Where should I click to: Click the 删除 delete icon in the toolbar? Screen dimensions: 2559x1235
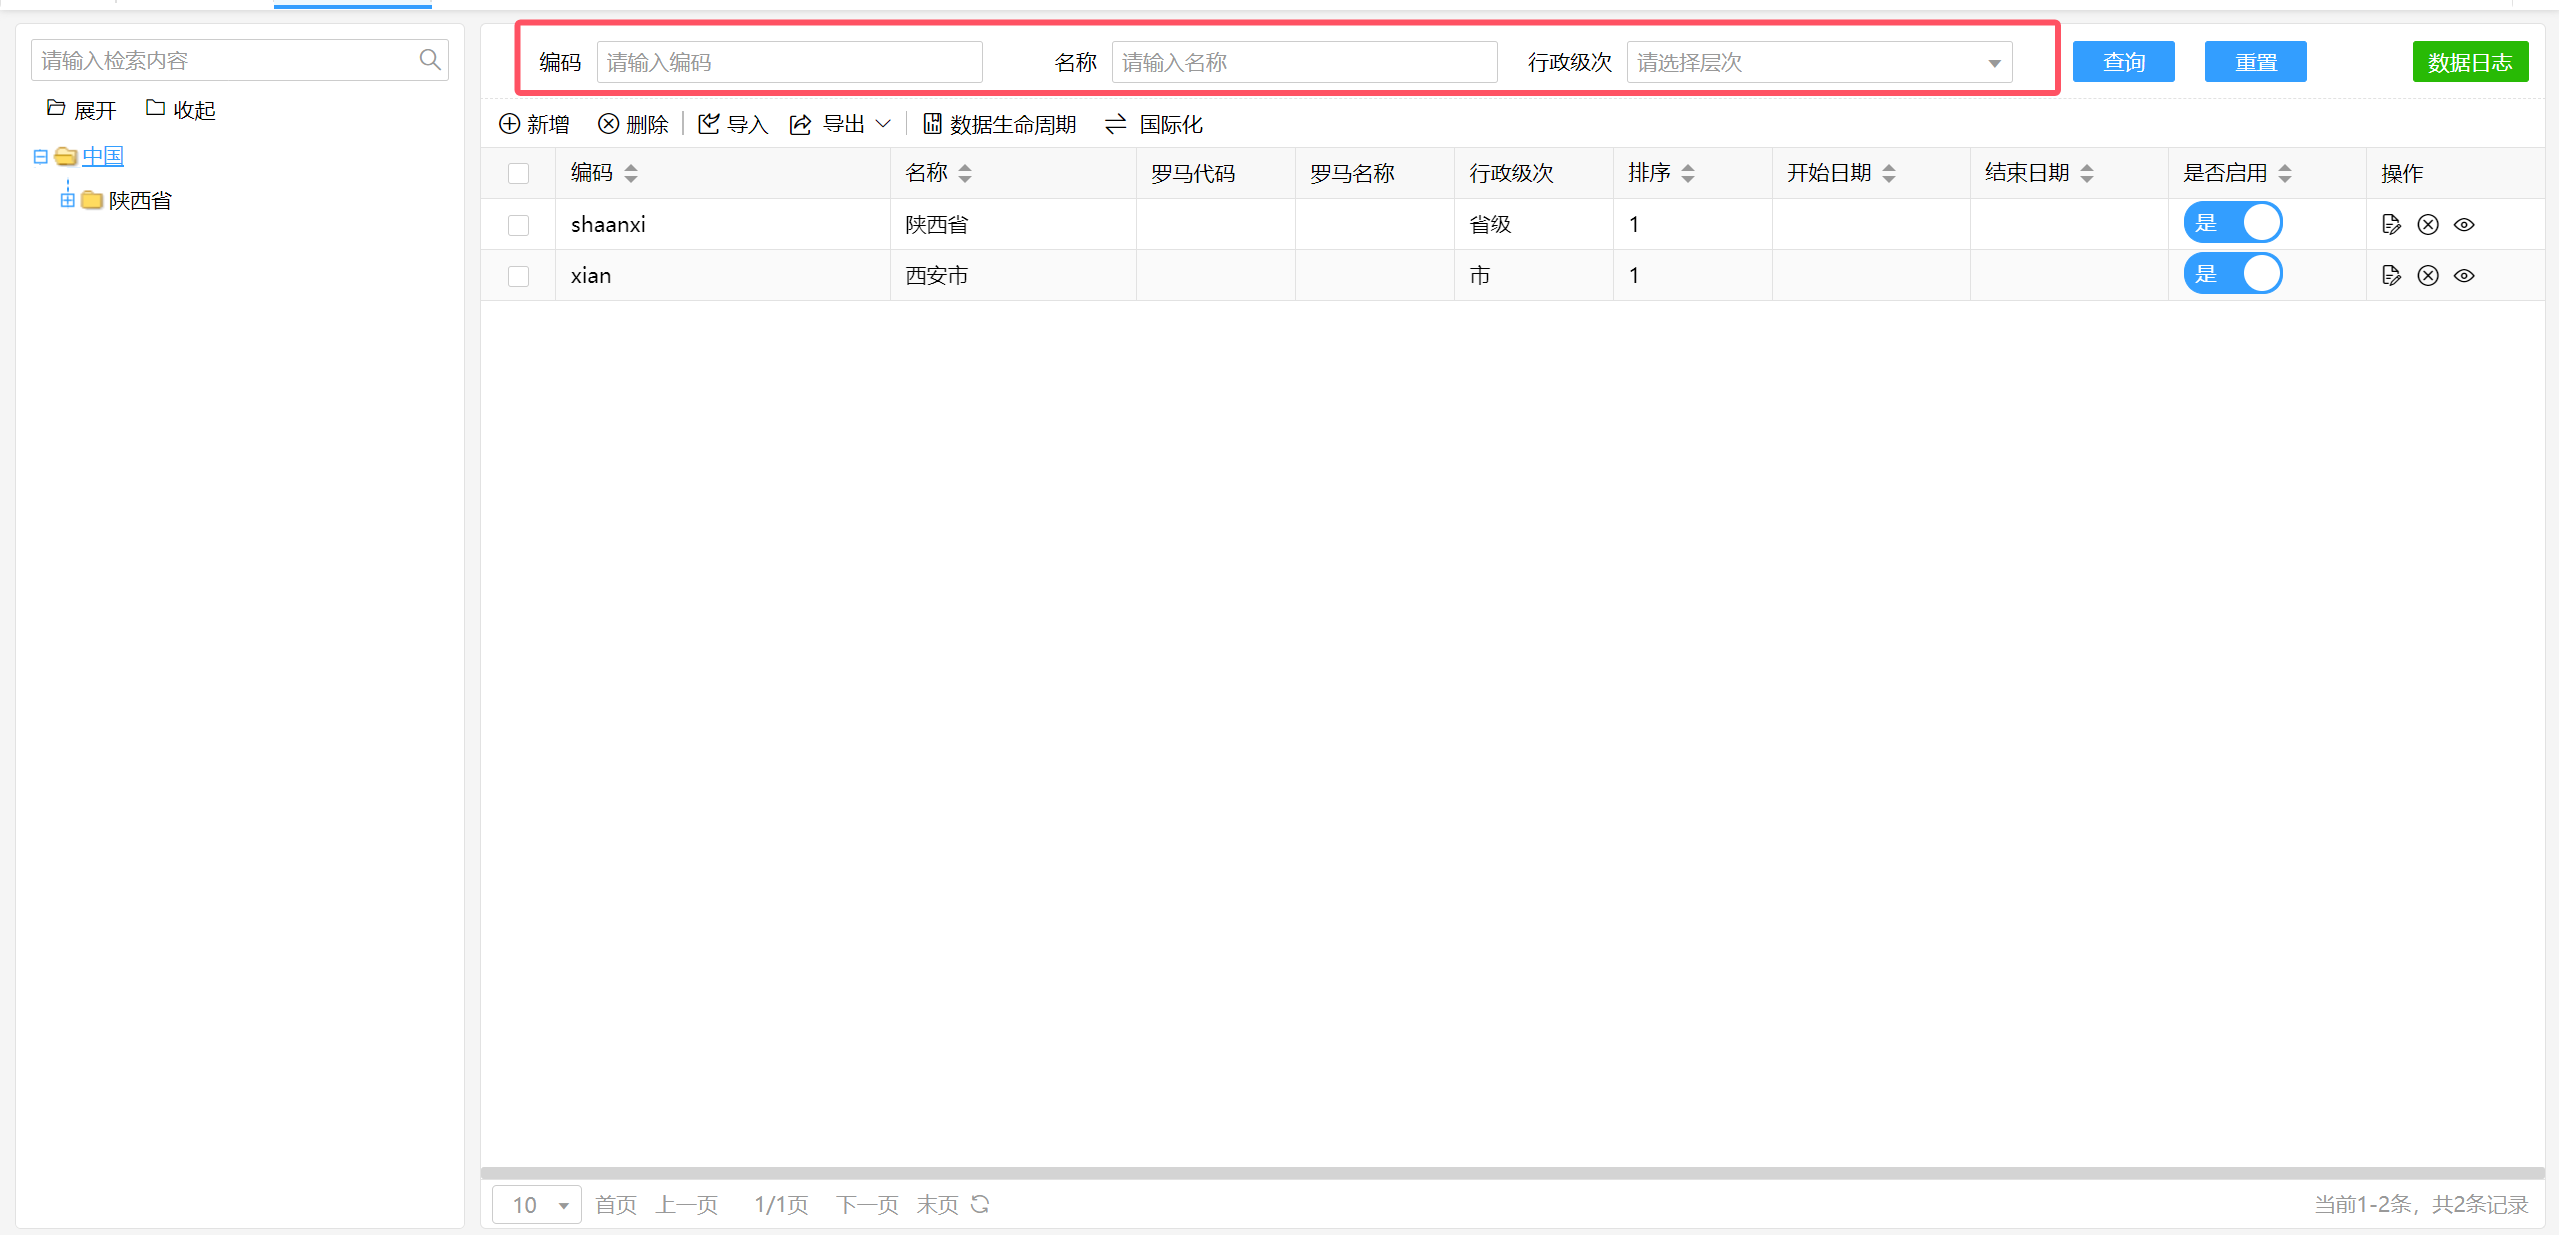point(609,123)
